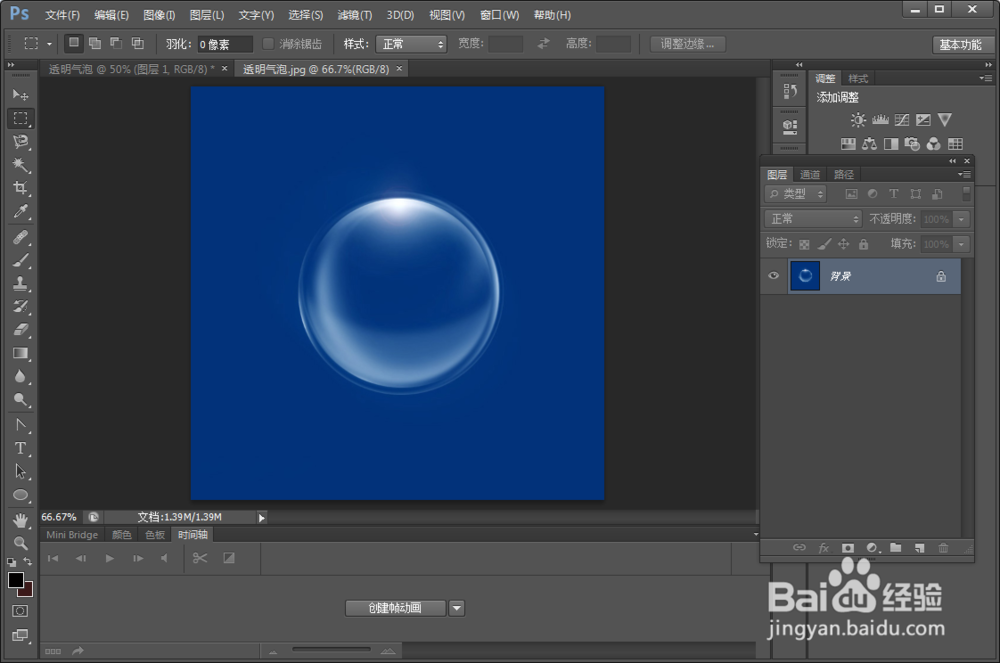Switch to the 通道 tab
This screenshot has width=1000, height=663.
coord(810,174)
